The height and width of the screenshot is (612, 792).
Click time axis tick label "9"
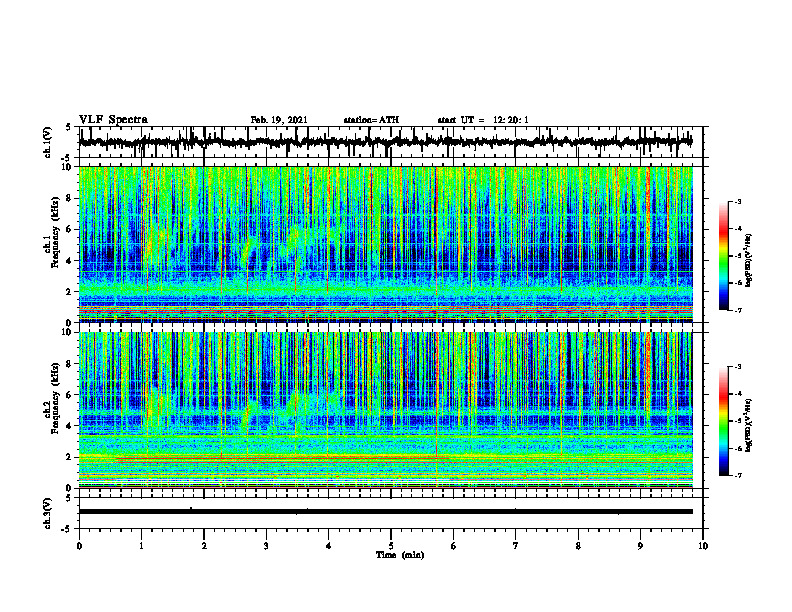tap(640, 546)
